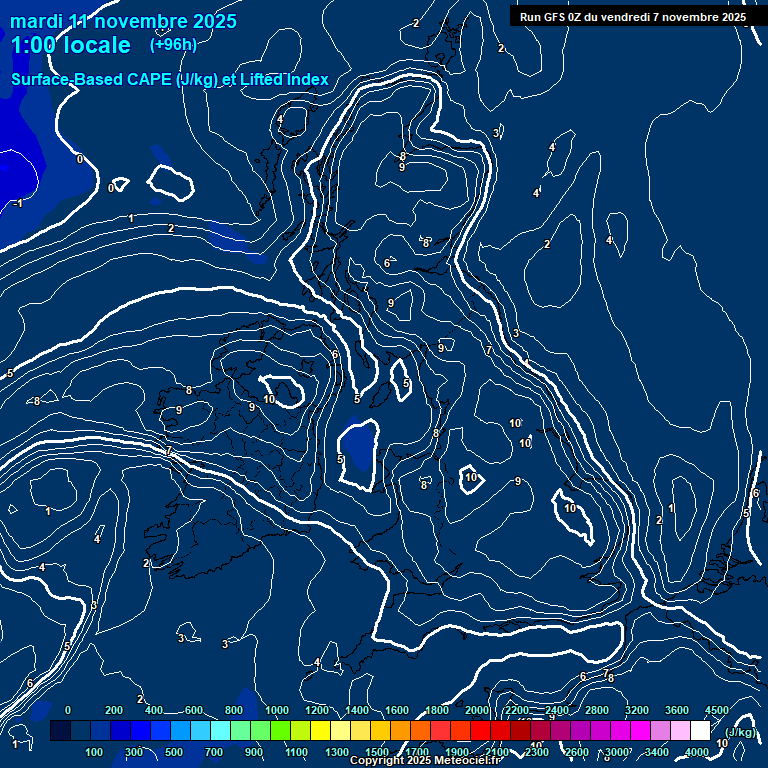Click the '(+96h)' forecast offset label

click(x=173, y=45)
